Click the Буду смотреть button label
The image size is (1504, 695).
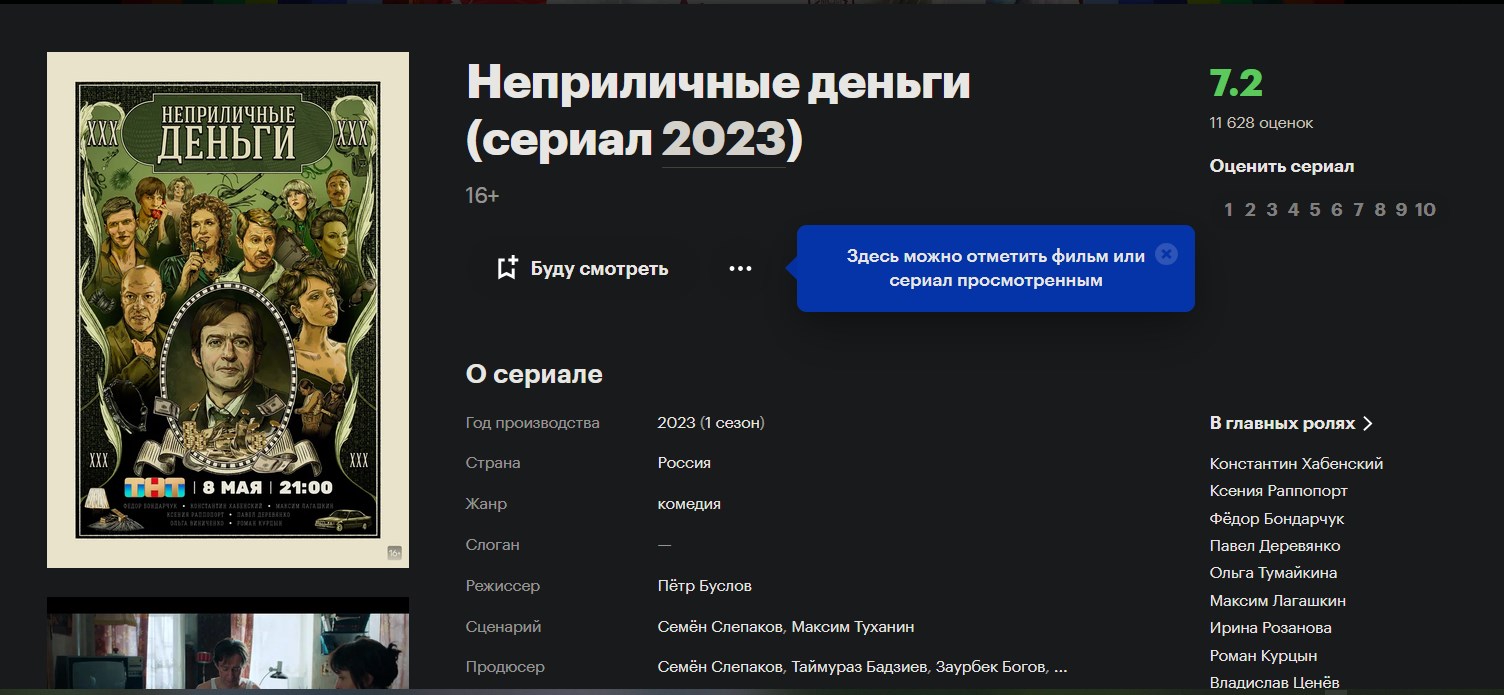click(599, 268)
